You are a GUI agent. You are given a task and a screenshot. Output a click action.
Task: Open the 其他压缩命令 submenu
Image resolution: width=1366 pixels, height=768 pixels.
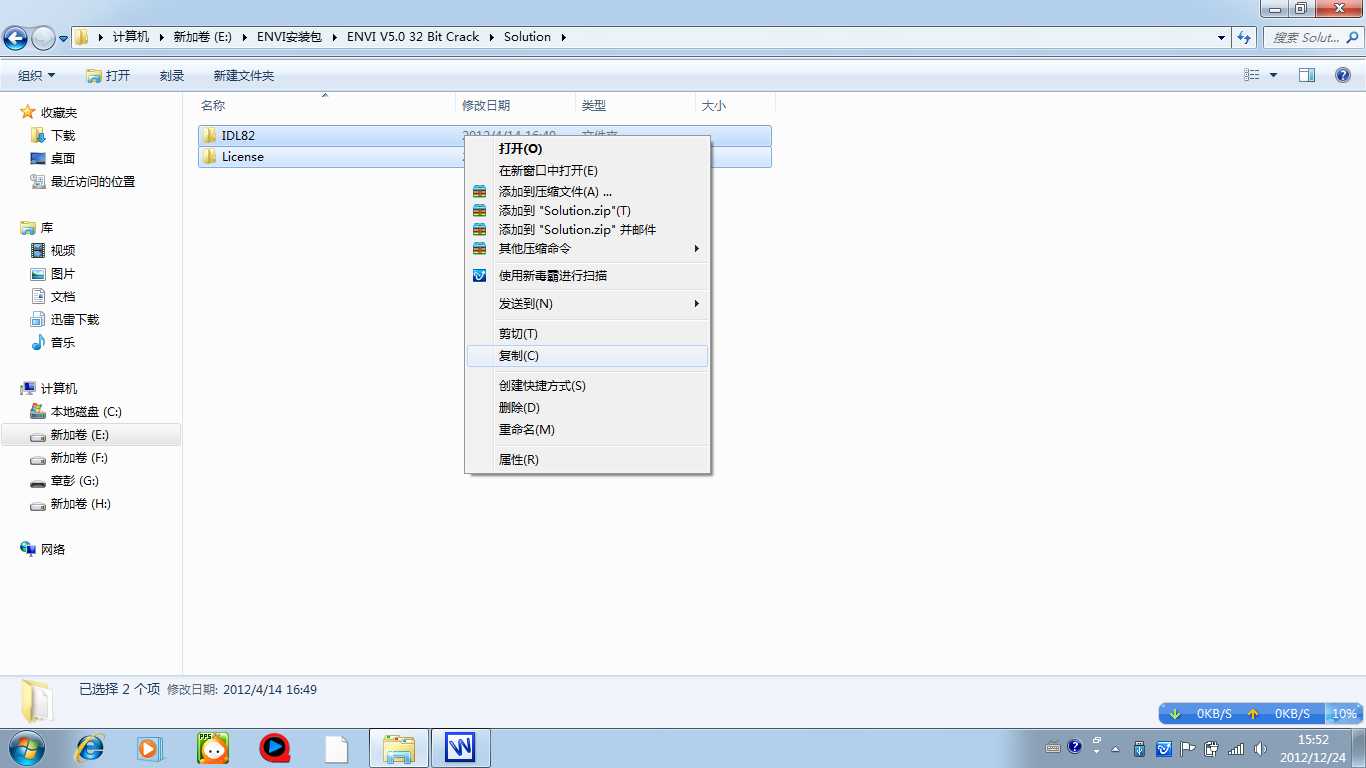click(588, 249)
